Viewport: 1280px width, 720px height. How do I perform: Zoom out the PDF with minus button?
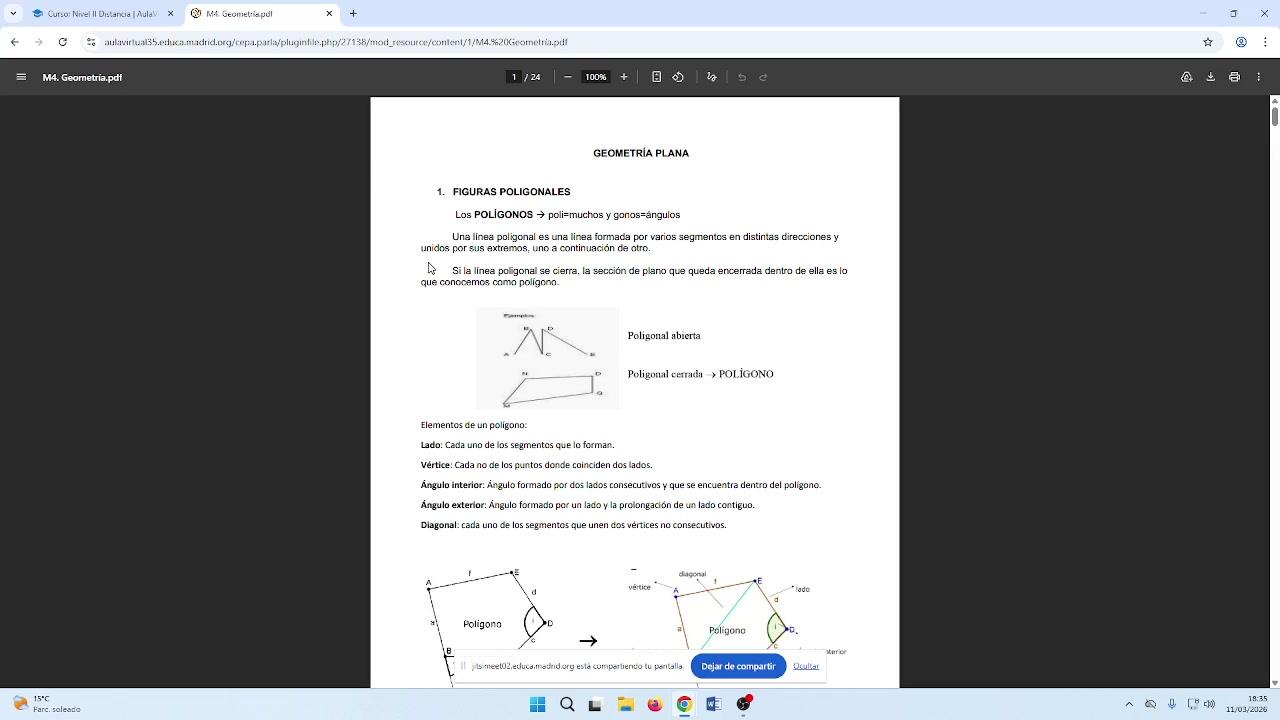tap(568, 77)
